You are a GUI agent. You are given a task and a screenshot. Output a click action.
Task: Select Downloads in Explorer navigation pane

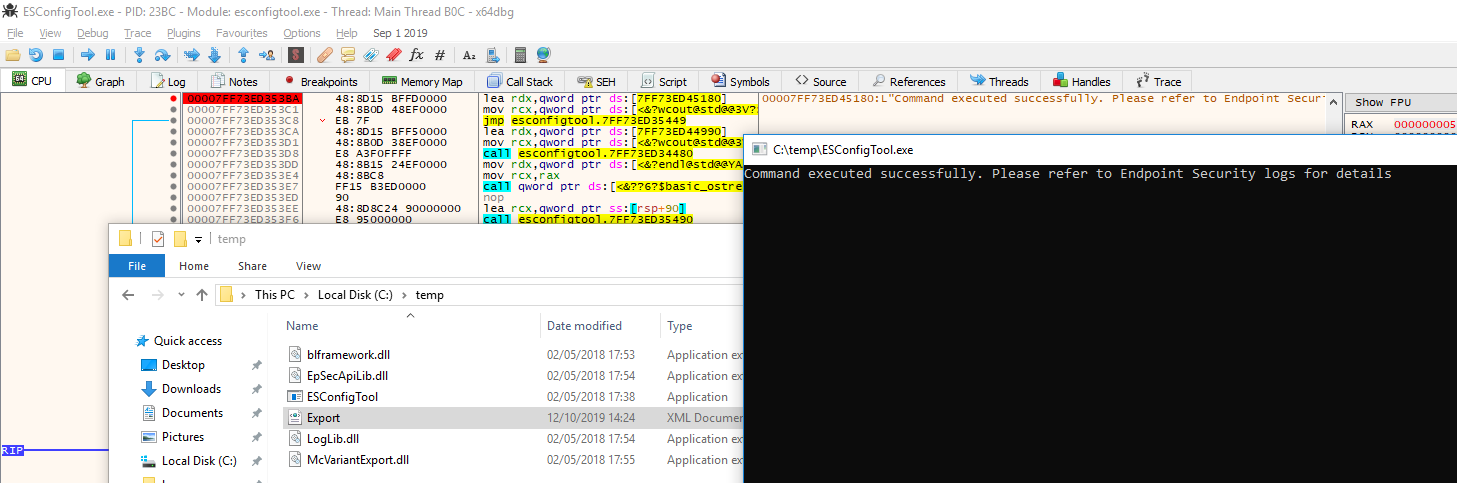[192, 389]
